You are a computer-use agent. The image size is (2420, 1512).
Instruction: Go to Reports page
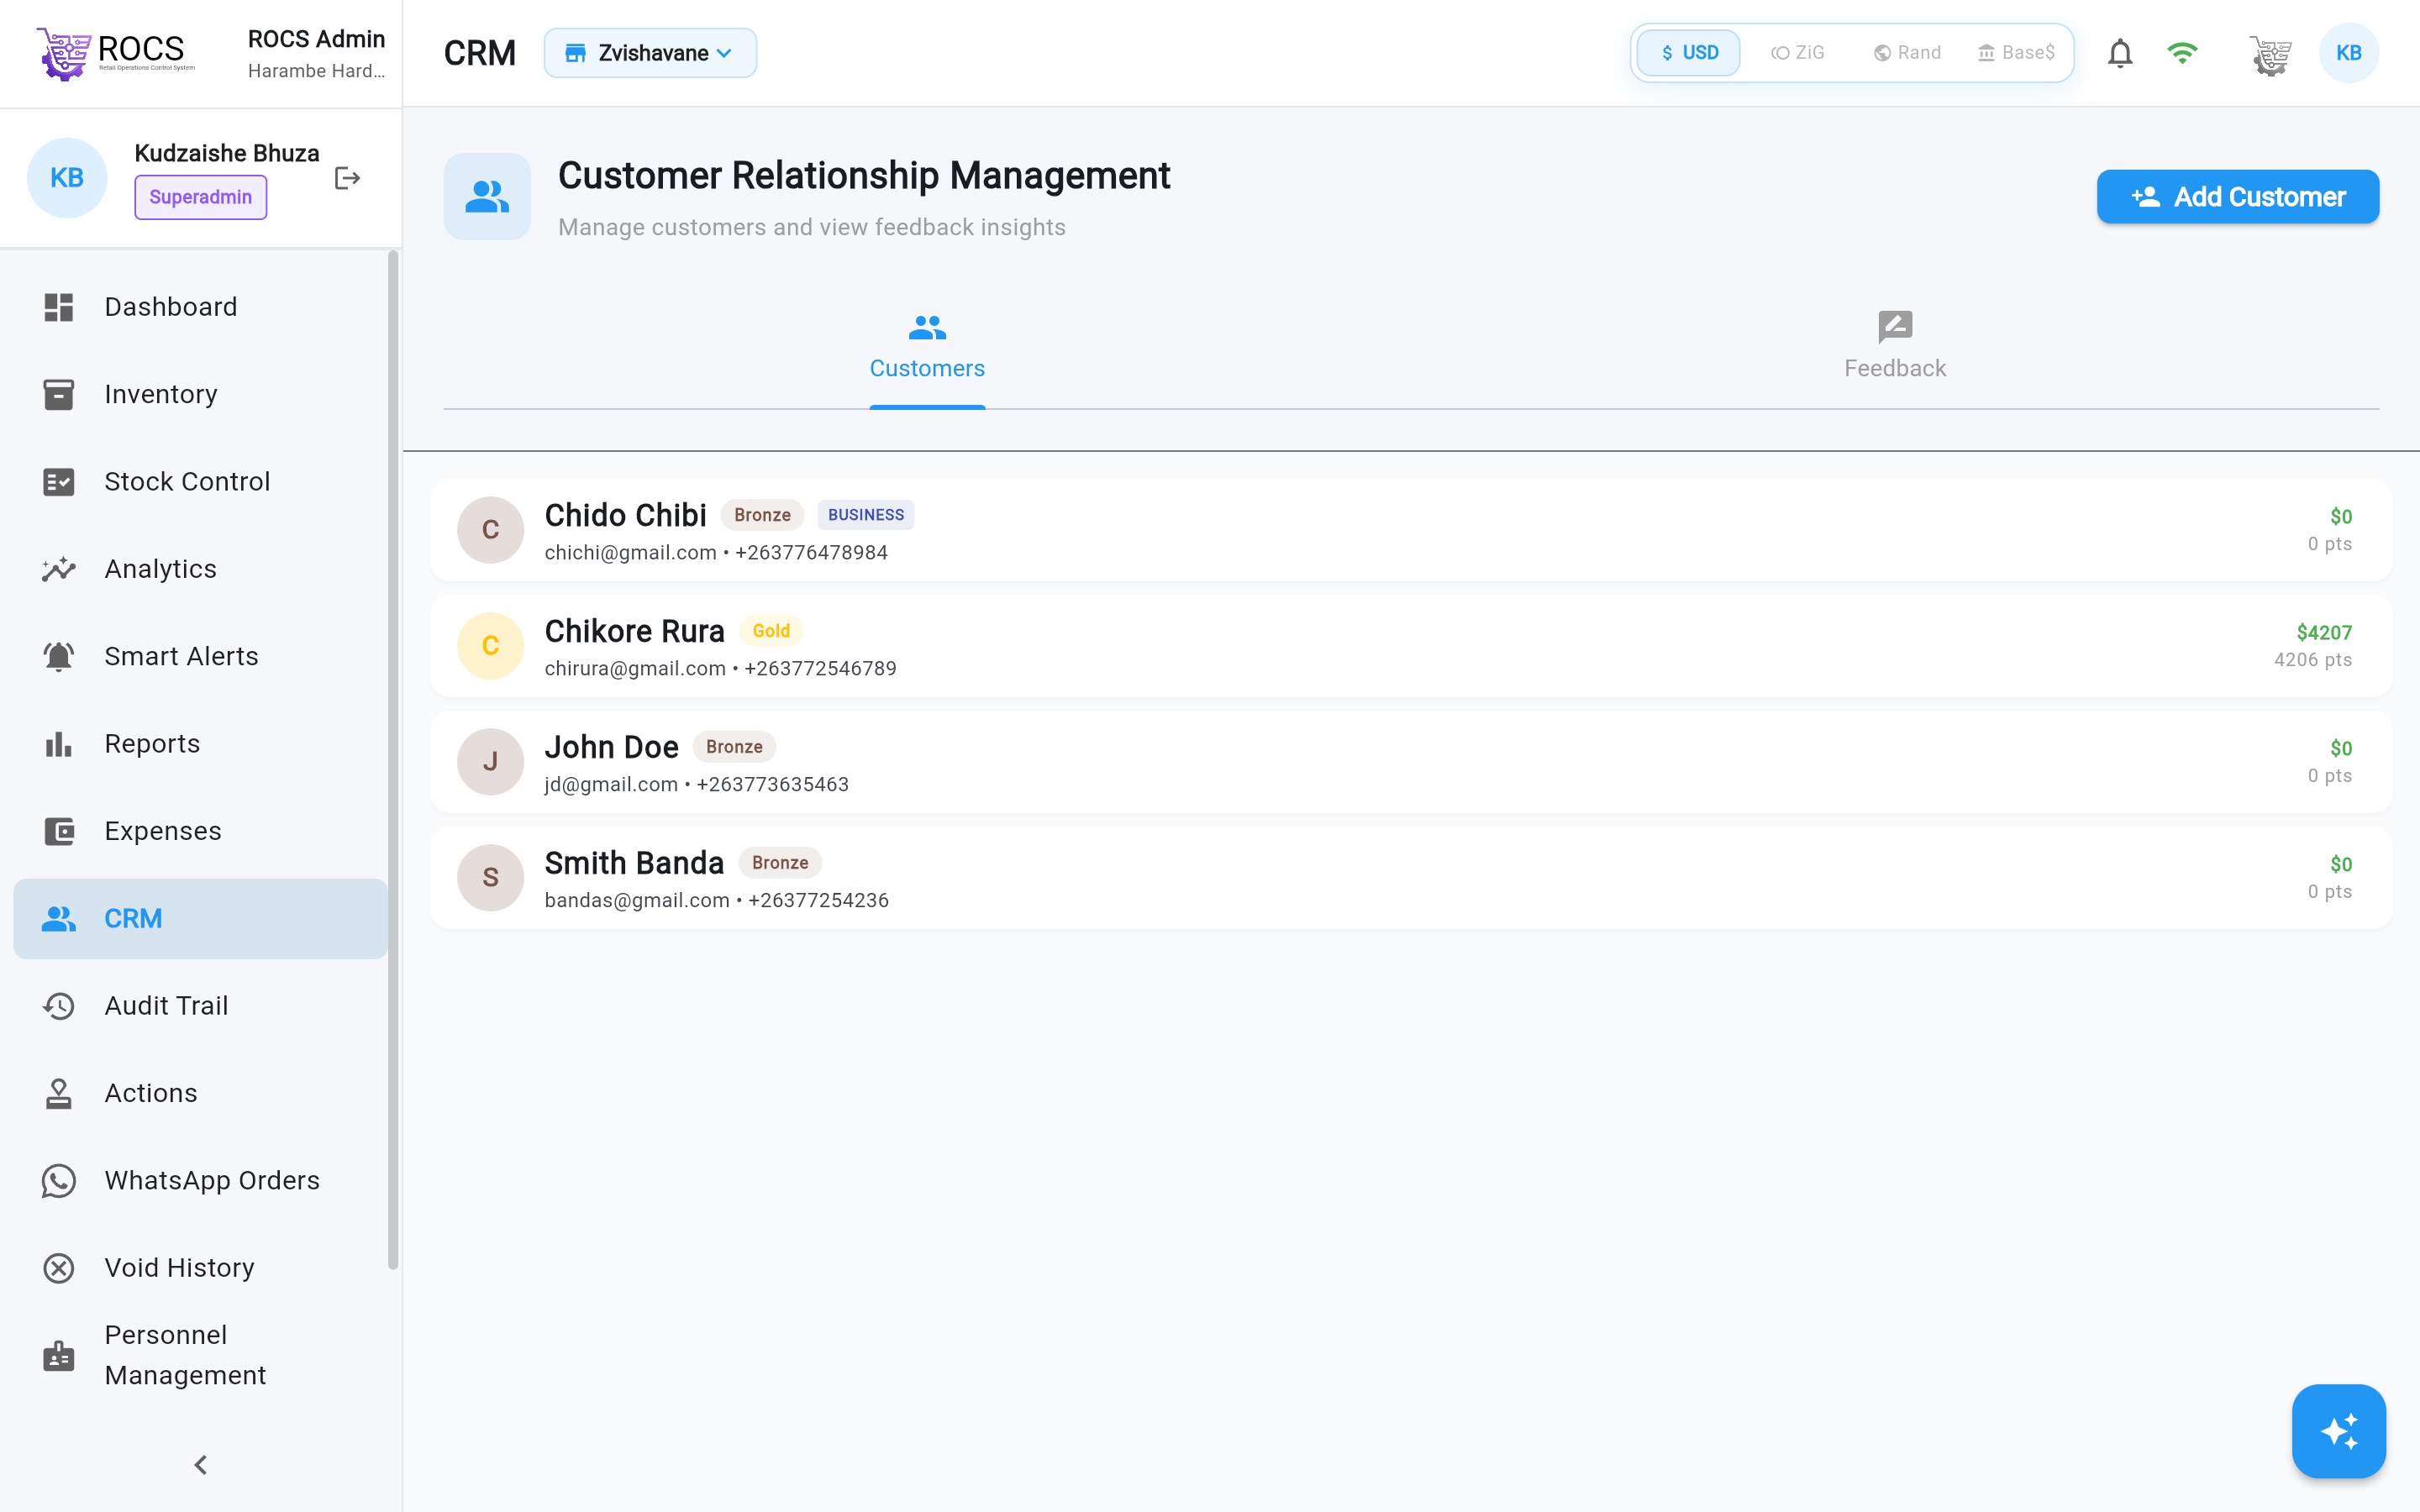pyautogui.click(x=200, y=744)
